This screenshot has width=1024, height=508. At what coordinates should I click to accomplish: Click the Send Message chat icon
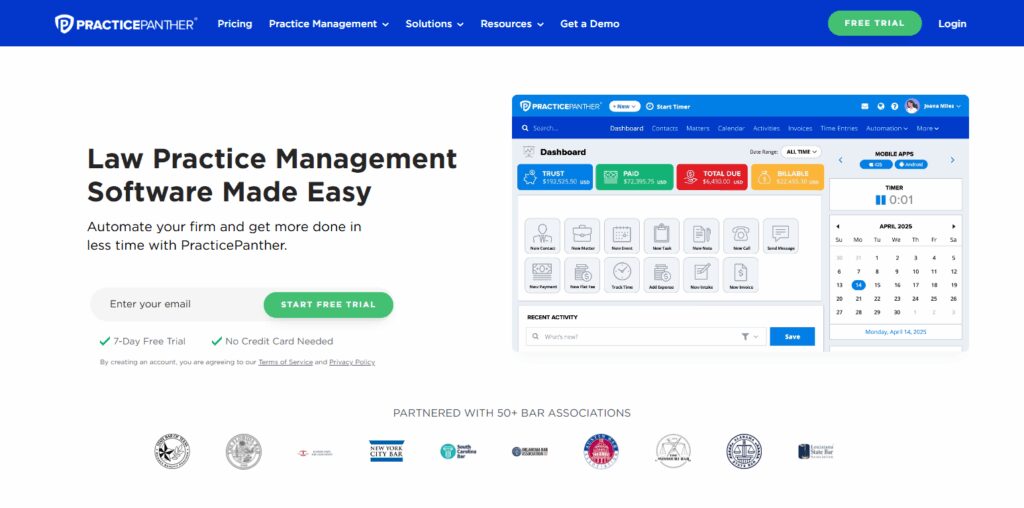click(780, 236)
